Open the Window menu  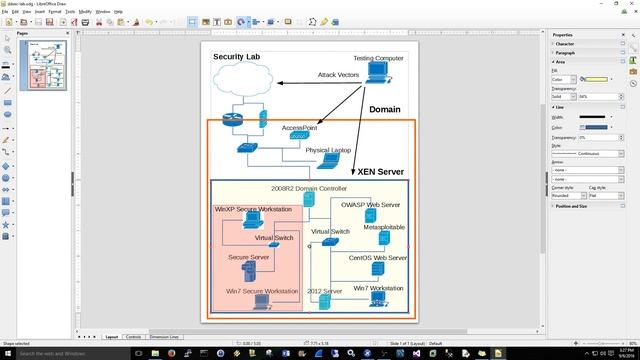[103, 12]
